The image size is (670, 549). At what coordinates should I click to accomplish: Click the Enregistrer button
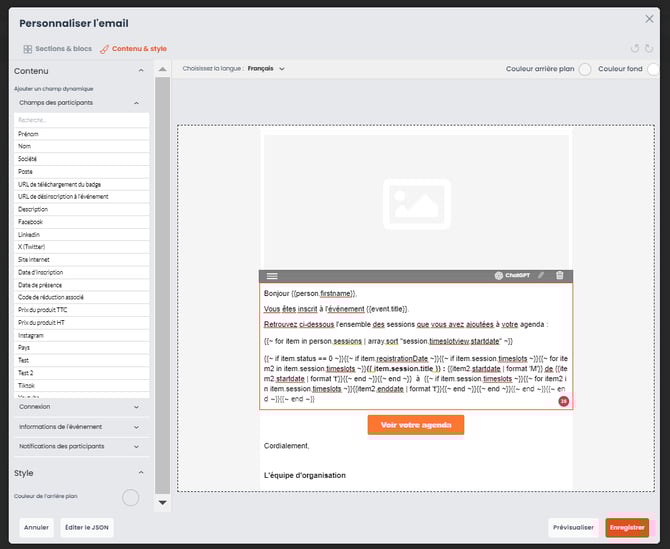coord(627,527)
